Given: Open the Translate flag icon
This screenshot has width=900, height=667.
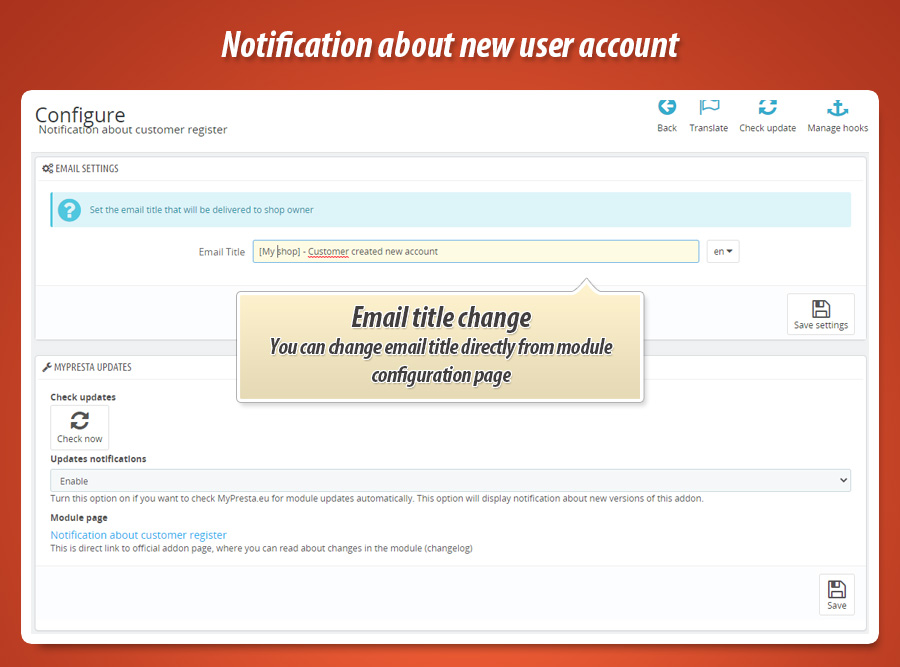Looking at the screenshot, I should (x=709, y=107).
